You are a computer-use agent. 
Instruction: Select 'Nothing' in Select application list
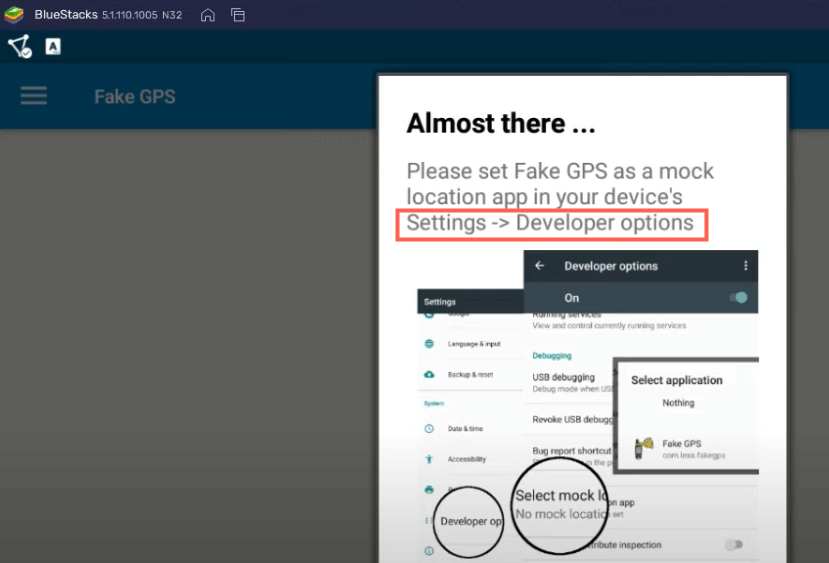(678, 403)
